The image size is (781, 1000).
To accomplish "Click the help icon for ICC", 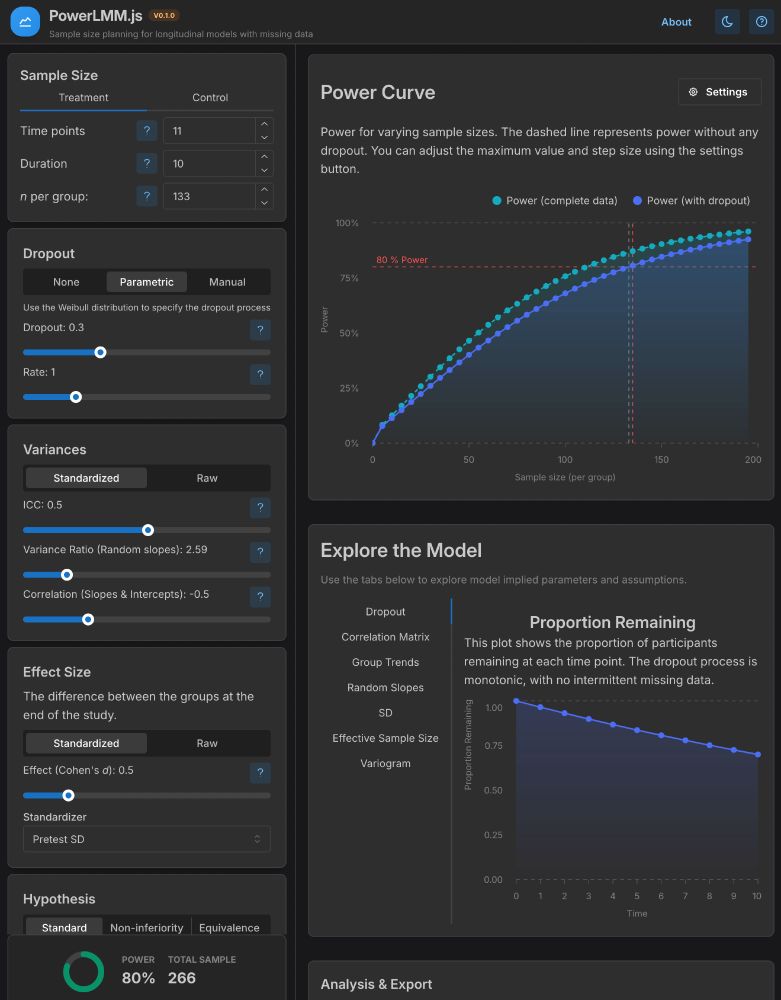I will pos(260,508).
